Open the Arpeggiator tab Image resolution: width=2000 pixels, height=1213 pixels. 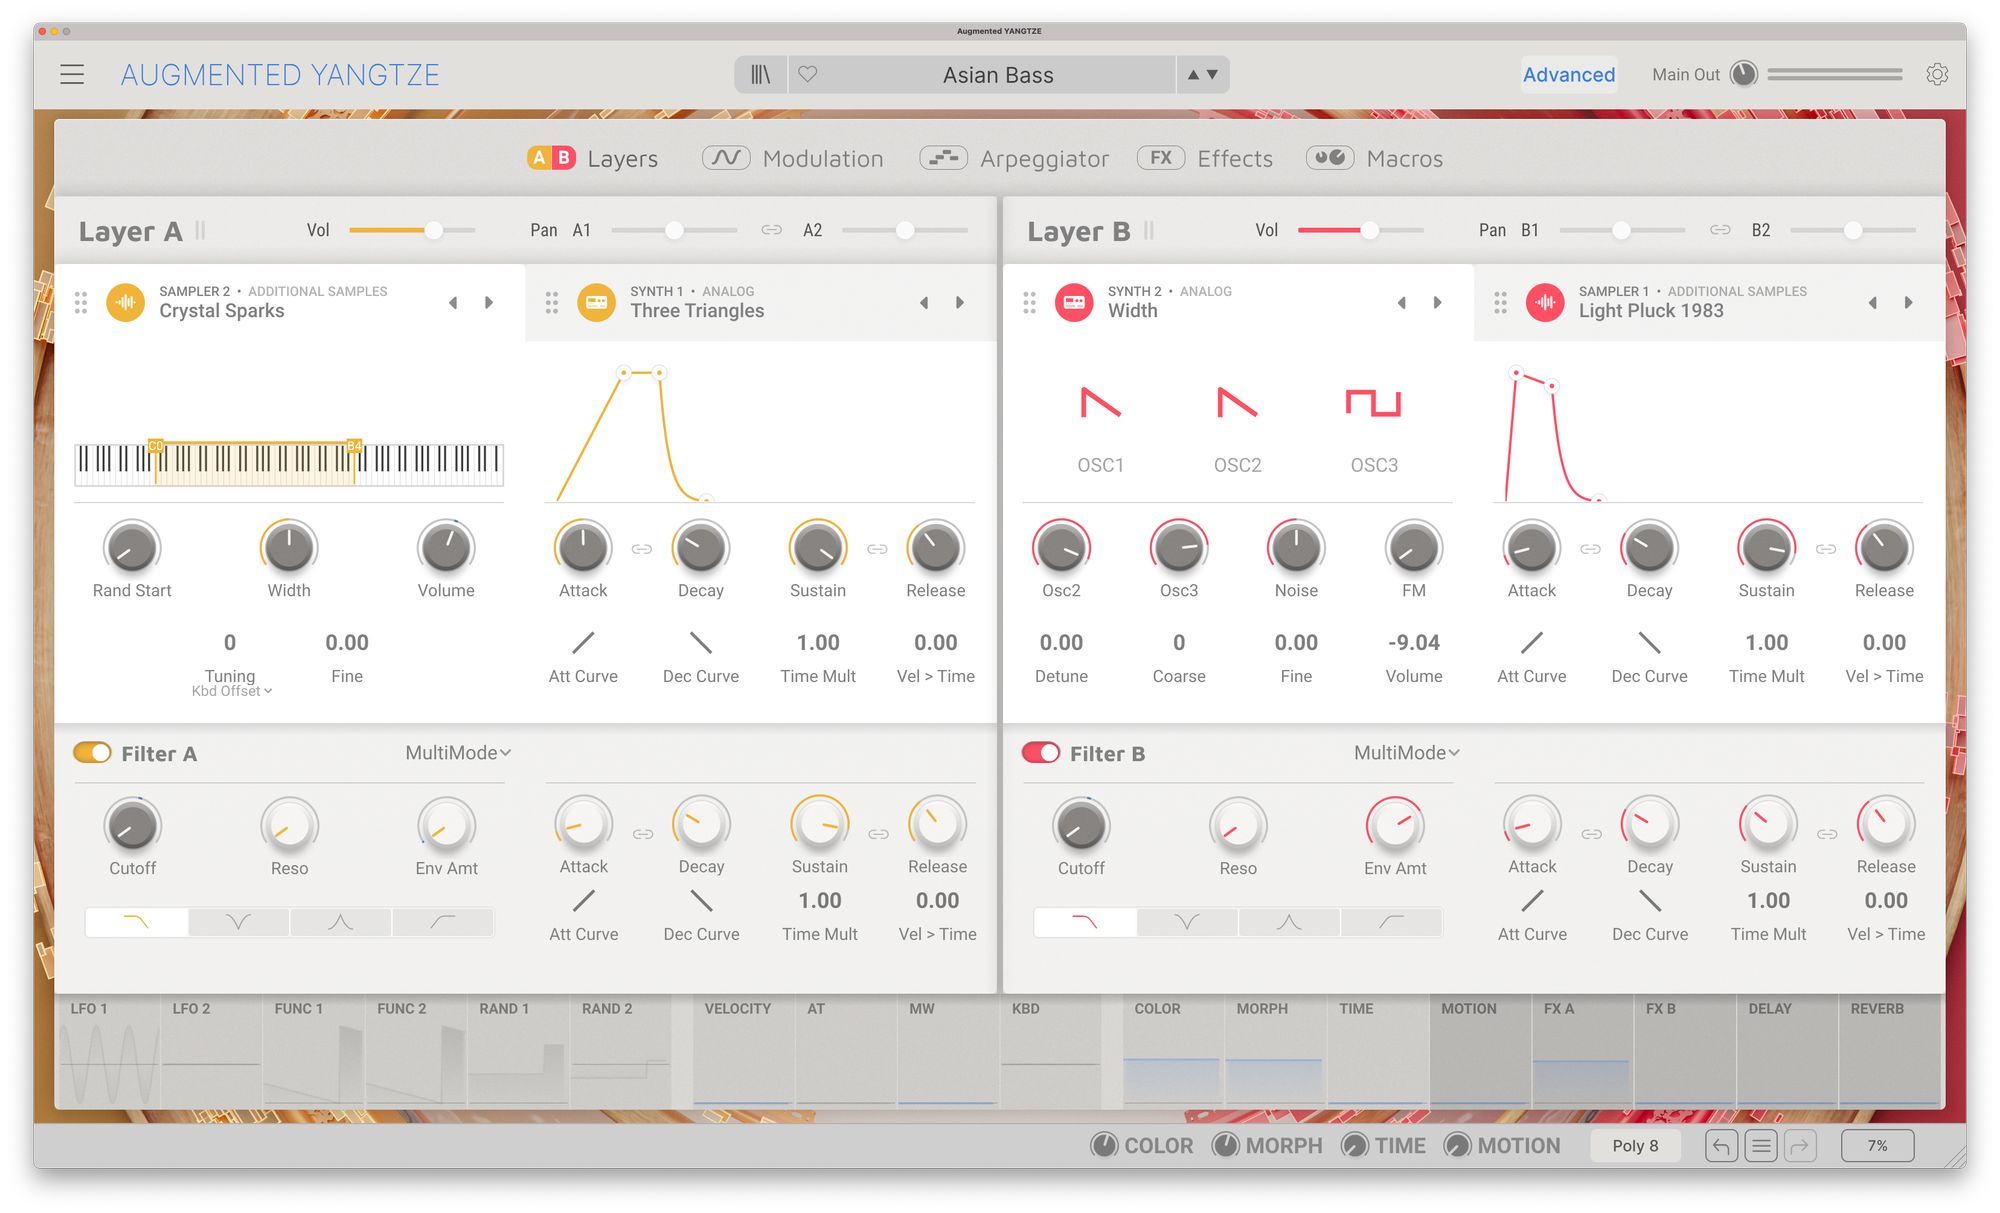point(1014,158)
